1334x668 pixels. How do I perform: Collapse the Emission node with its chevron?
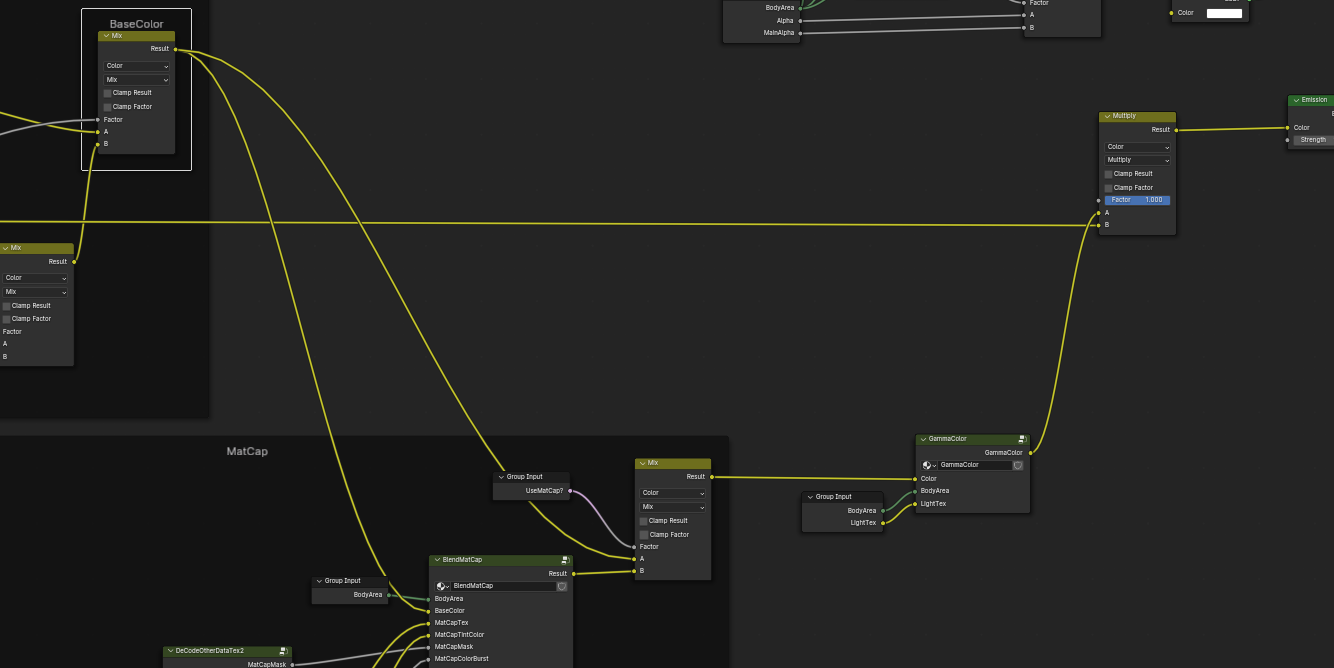pyautogui.click(x=1295, y=100)
